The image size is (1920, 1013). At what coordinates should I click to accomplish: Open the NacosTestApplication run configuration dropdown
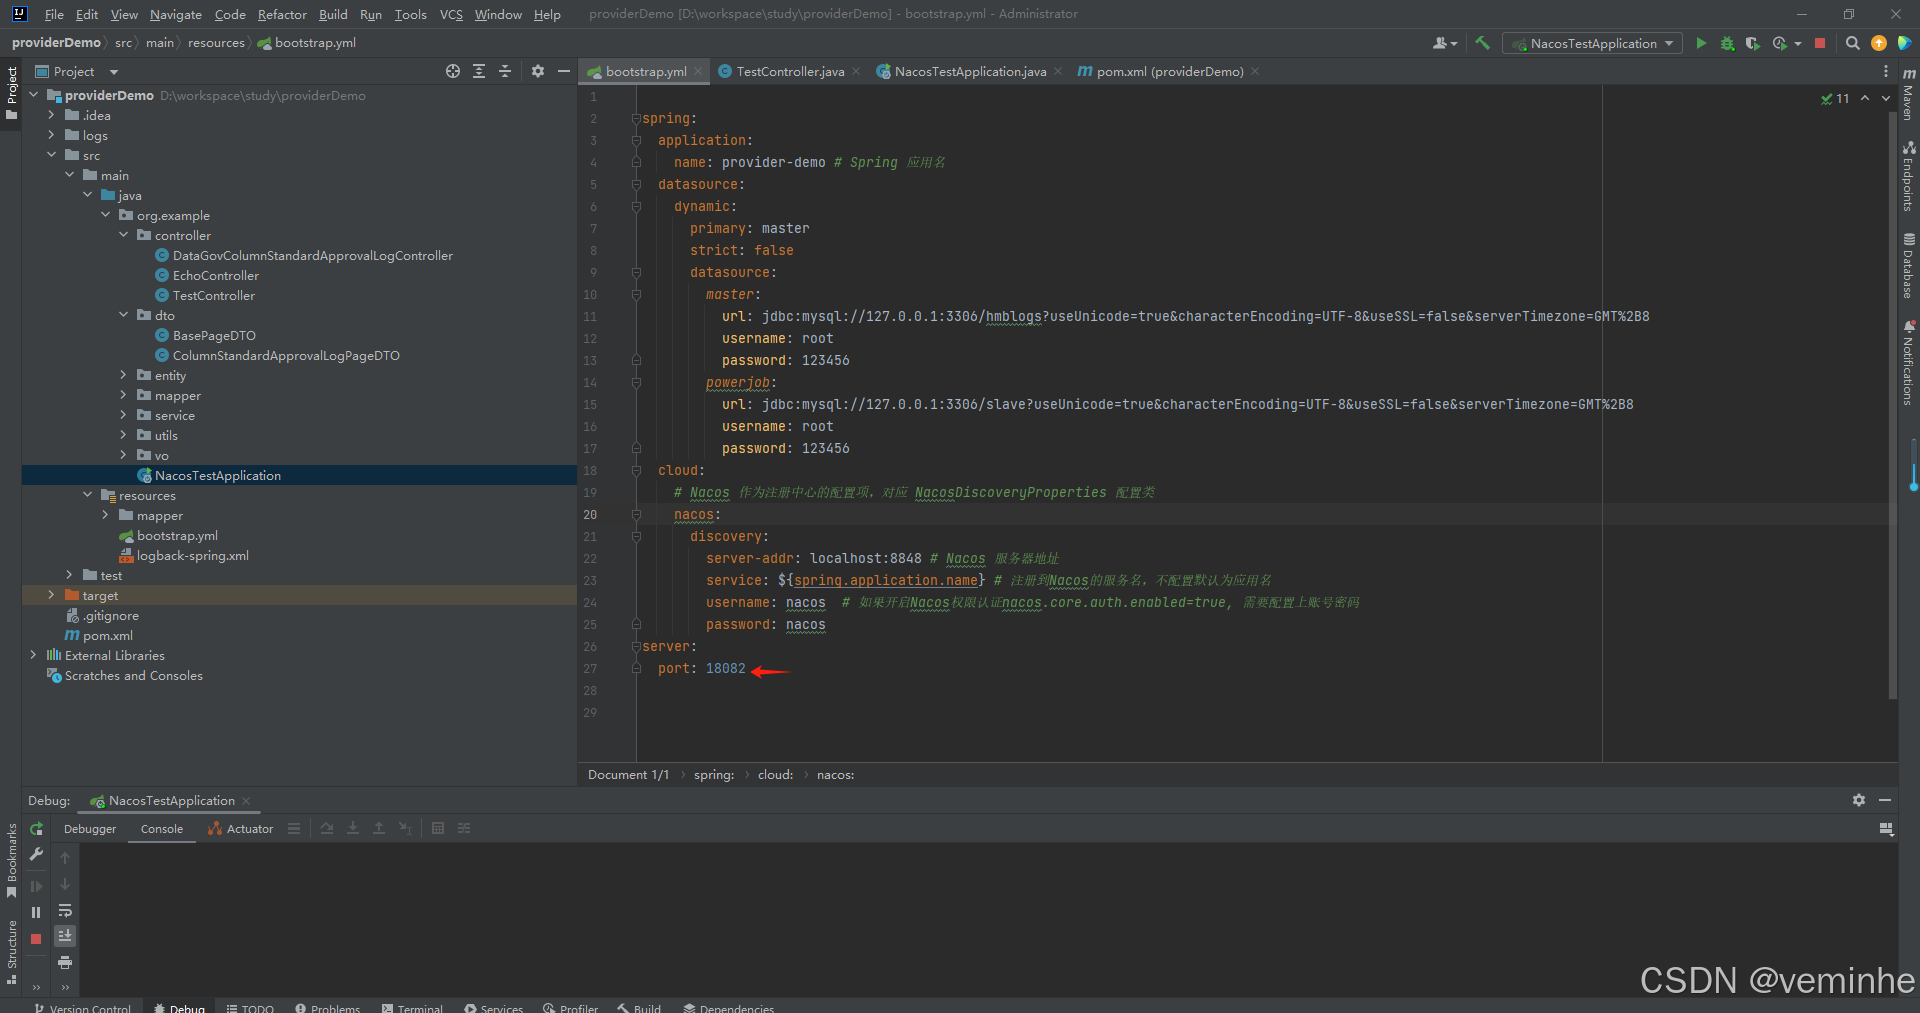(x=1592, y=43)
